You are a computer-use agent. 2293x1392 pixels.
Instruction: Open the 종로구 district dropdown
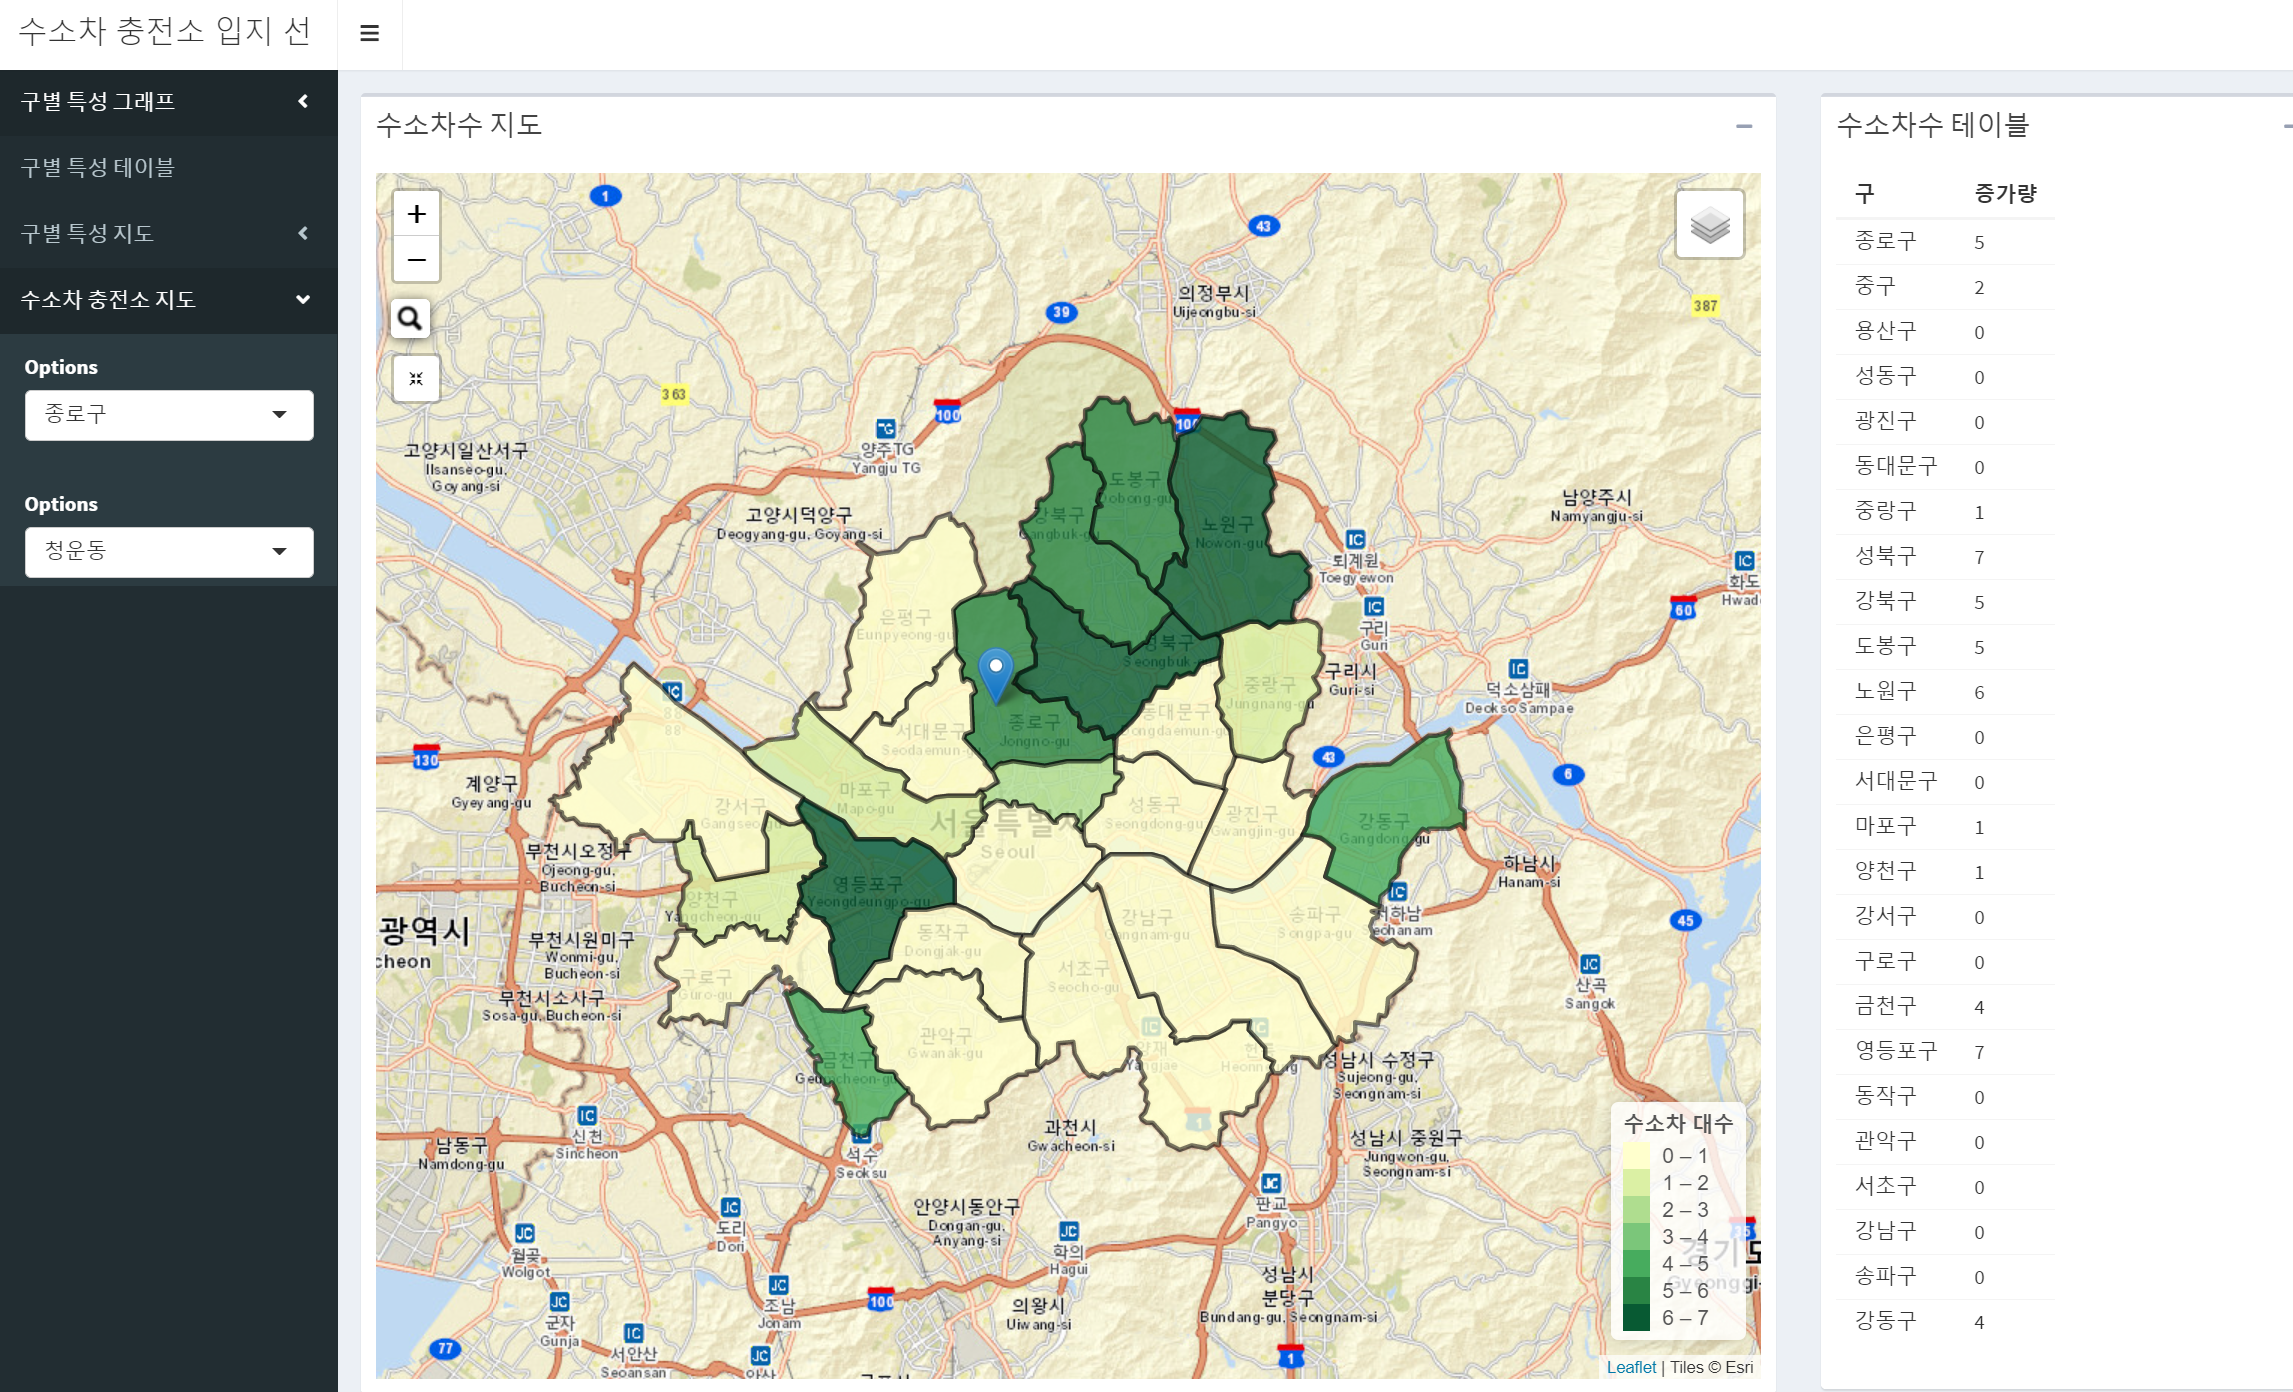point(168,414)
